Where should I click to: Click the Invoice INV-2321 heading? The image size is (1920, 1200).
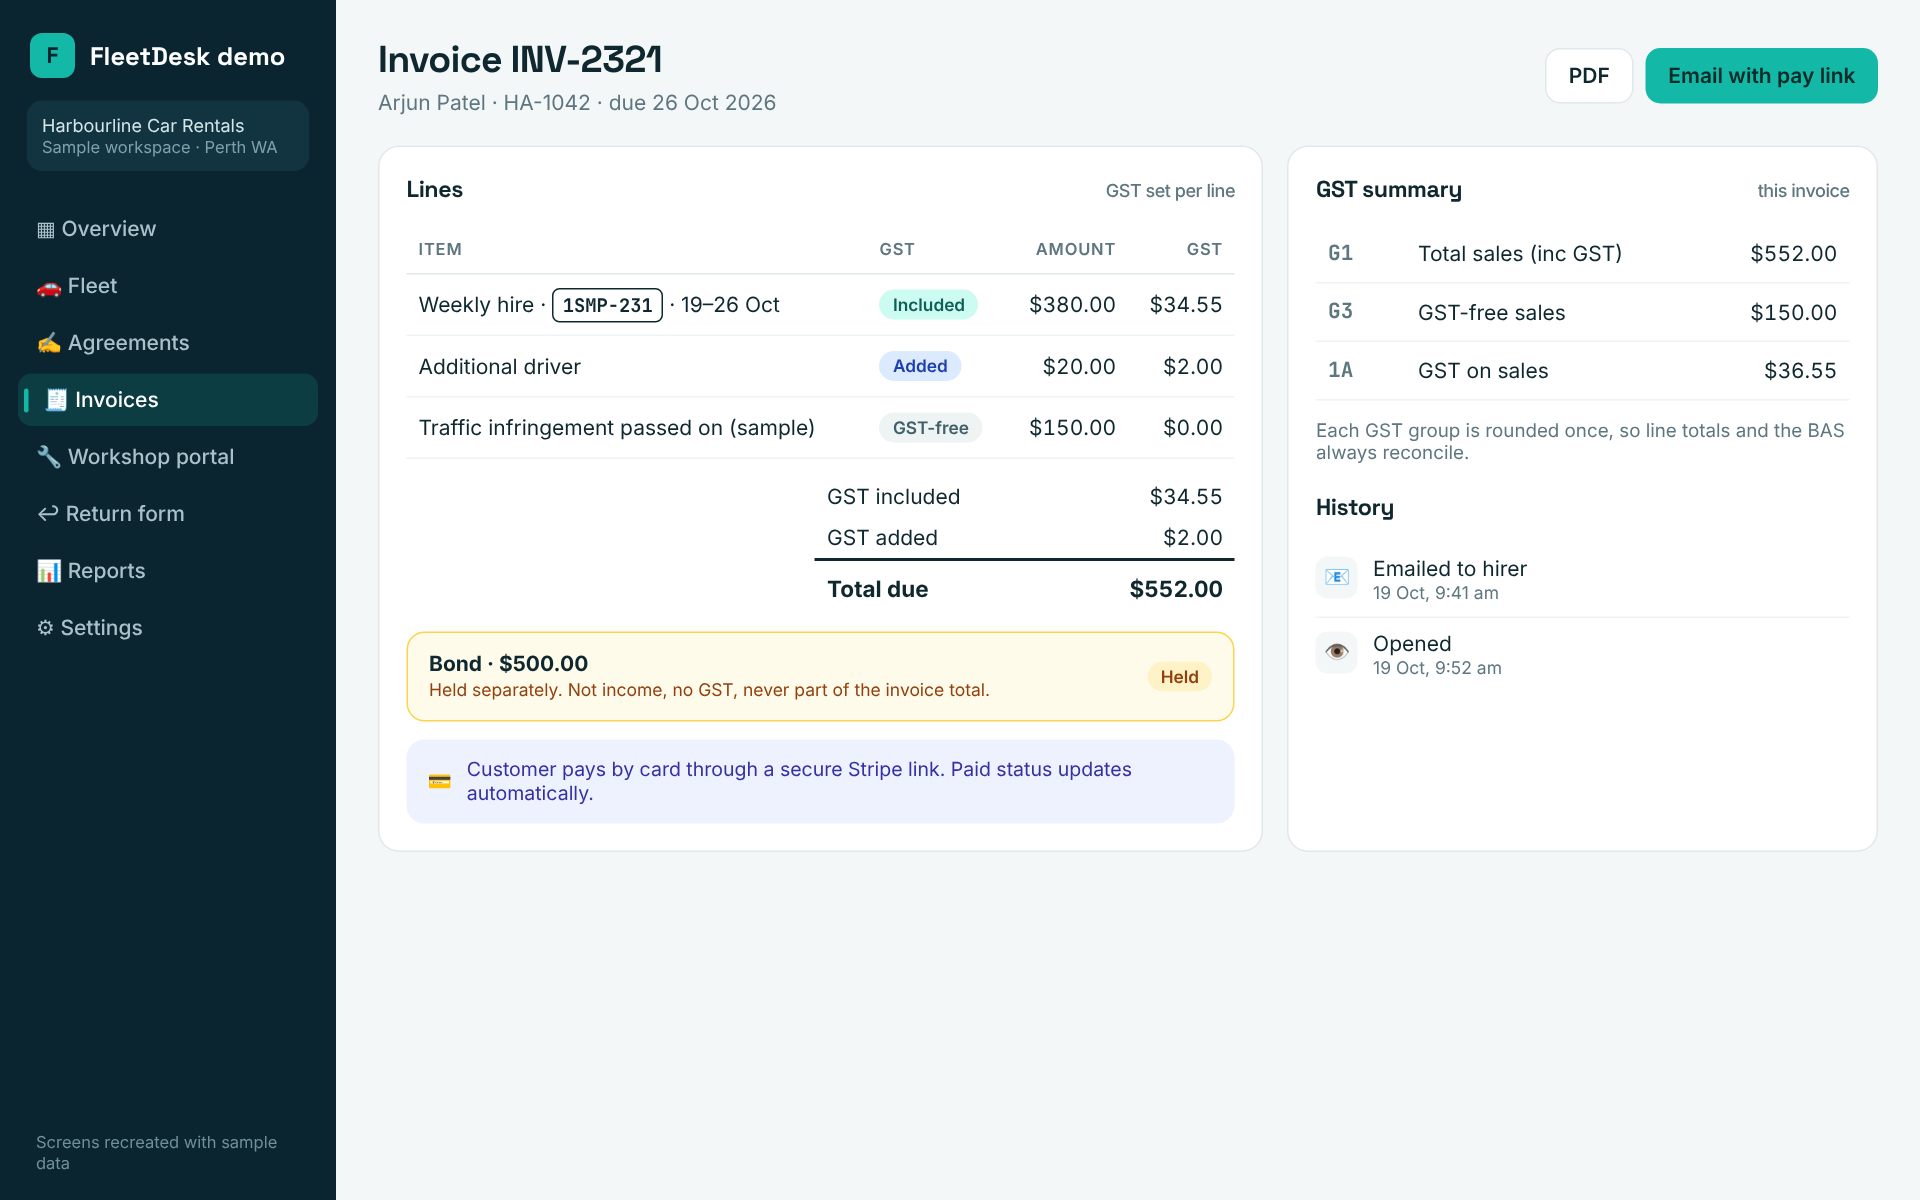520,60
